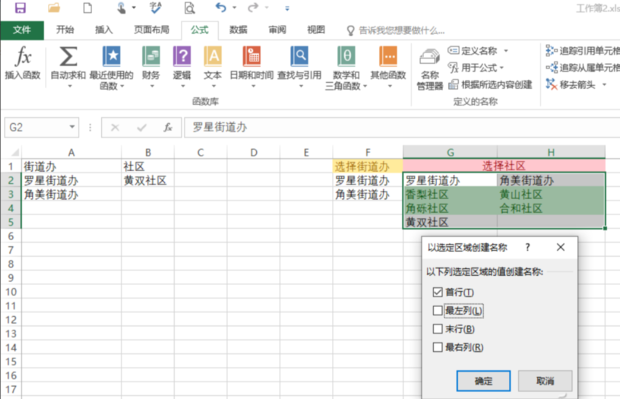Expand Undo history dropdown arrow

pos(234,8)
